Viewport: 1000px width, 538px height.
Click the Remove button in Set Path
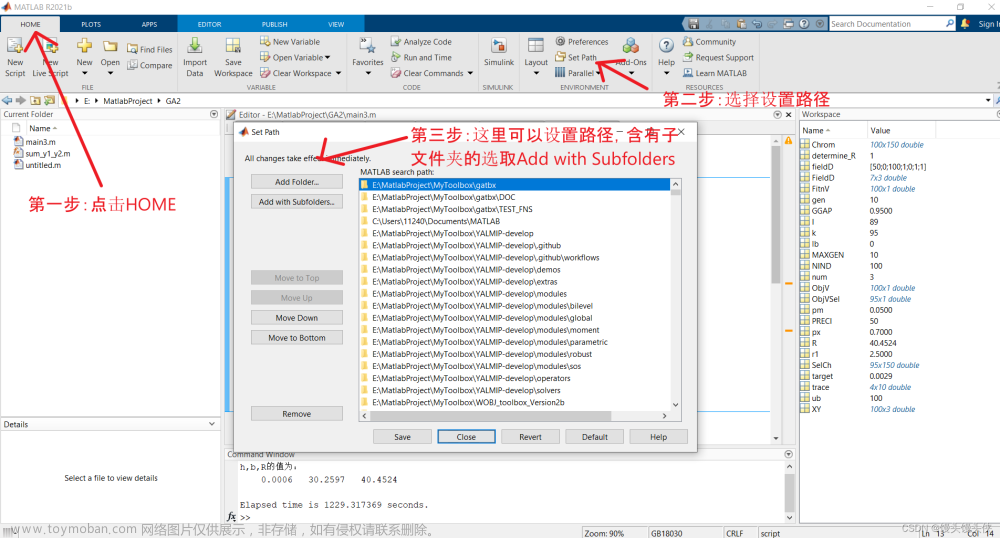[297, 414]
